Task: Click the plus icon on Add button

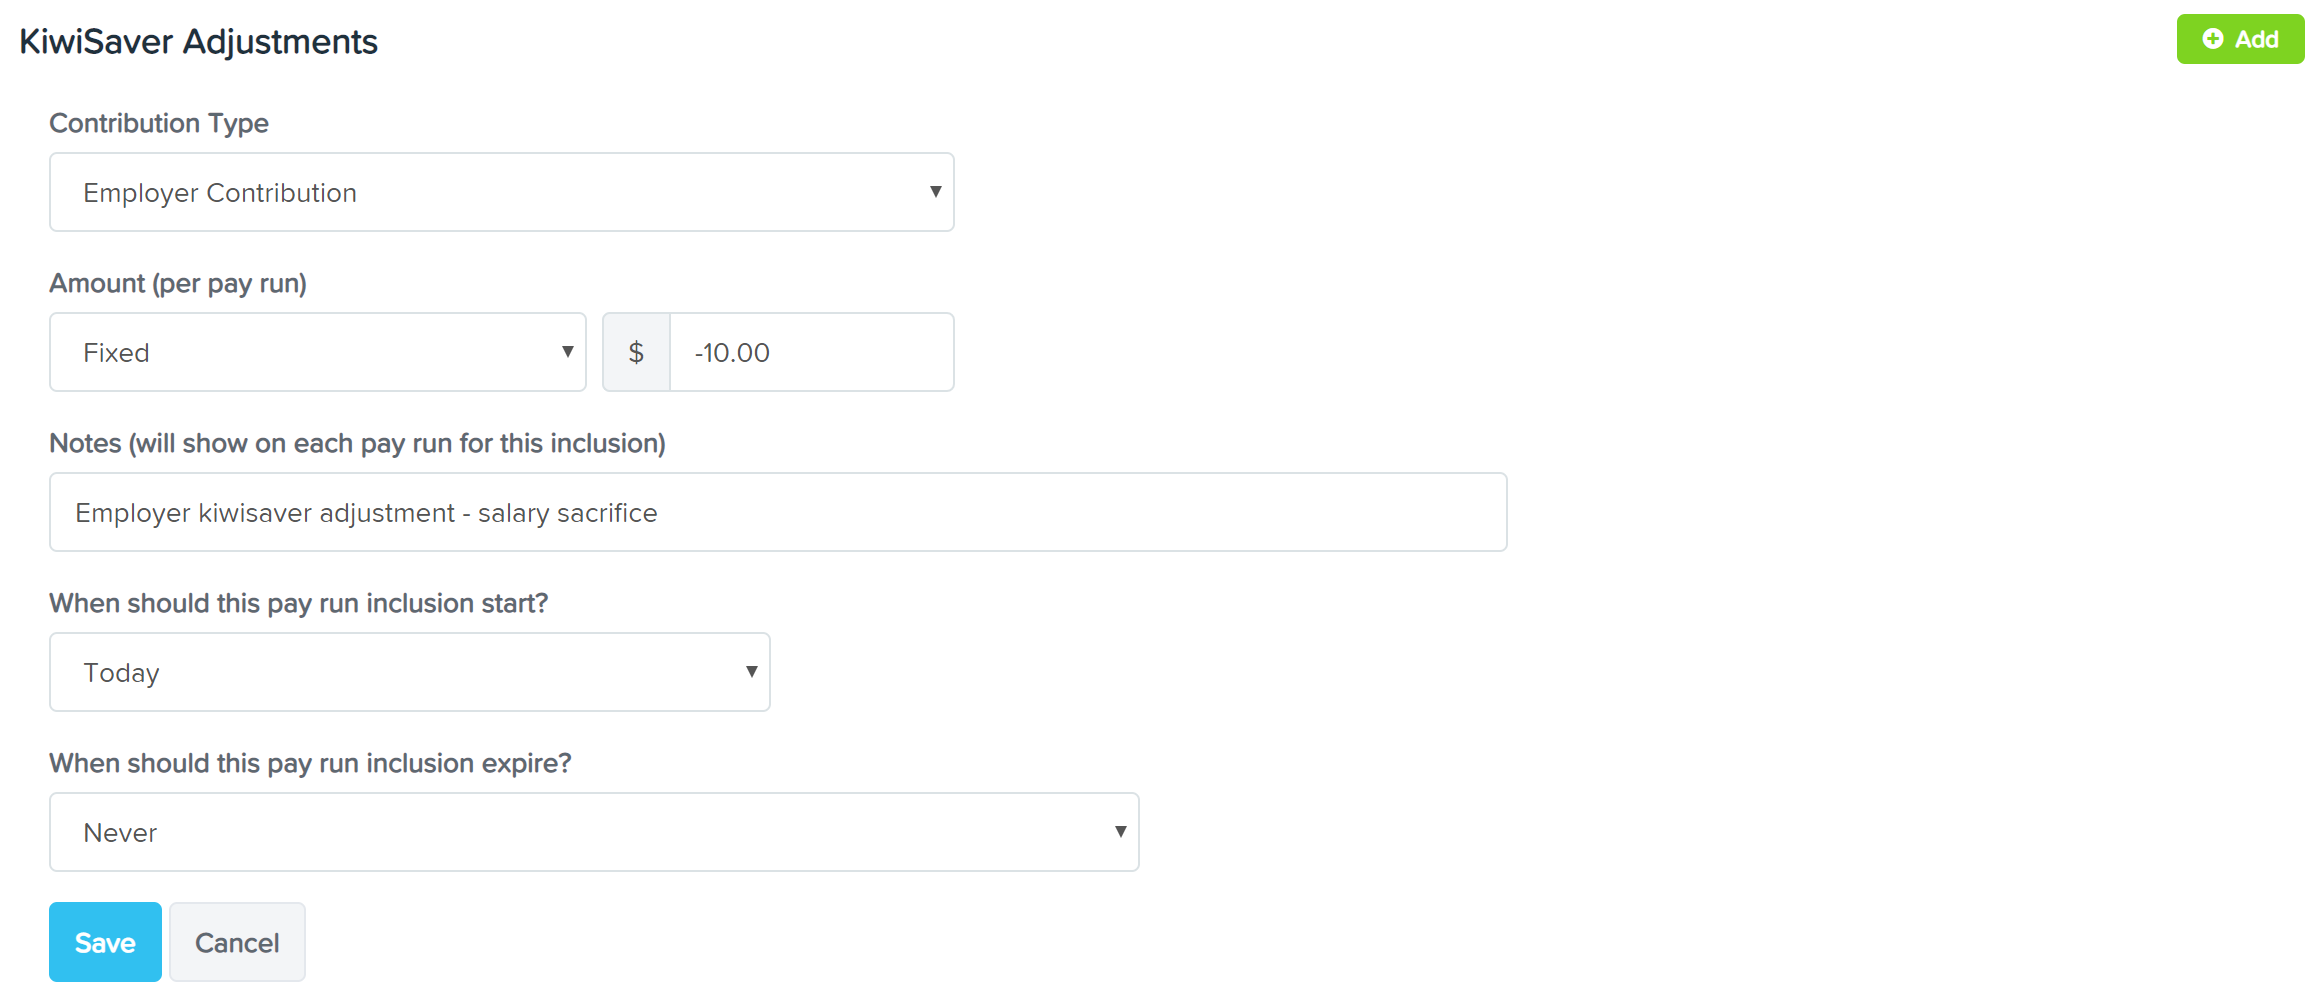Action: point(2213,39)
